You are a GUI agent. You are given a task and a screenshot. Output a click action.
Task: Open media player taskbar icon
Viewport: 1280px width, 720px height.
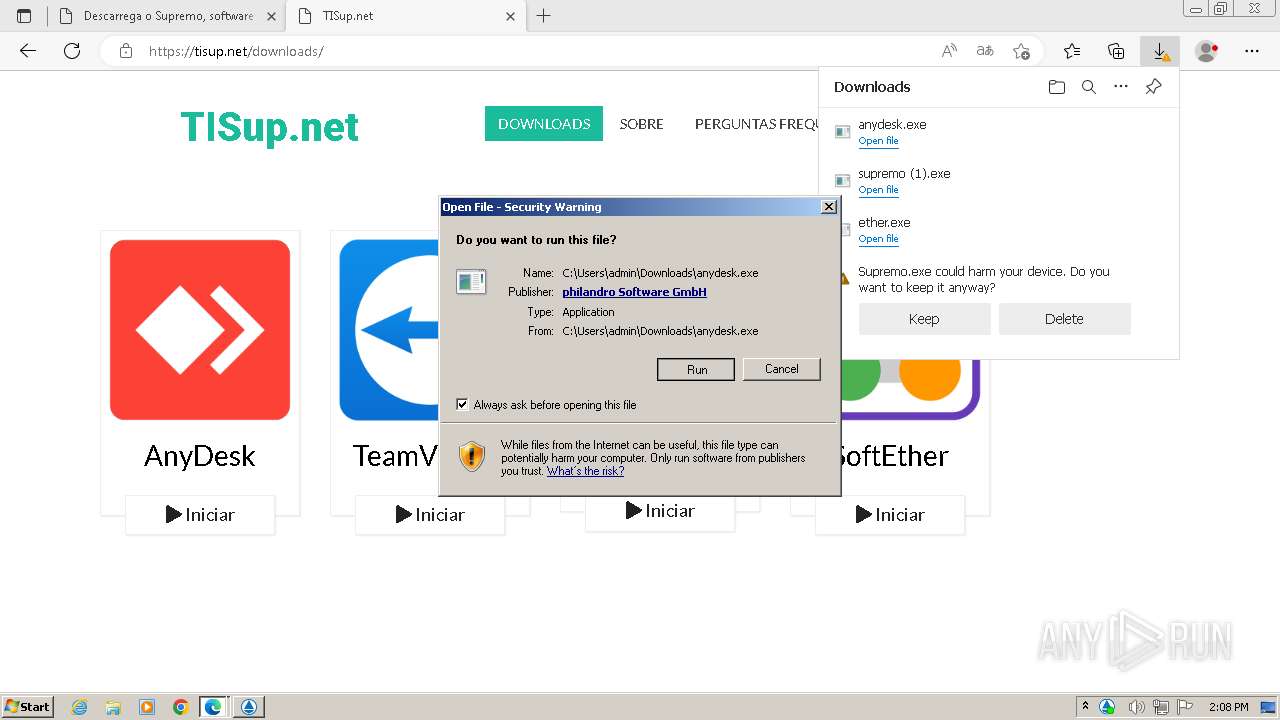[147, 707]
